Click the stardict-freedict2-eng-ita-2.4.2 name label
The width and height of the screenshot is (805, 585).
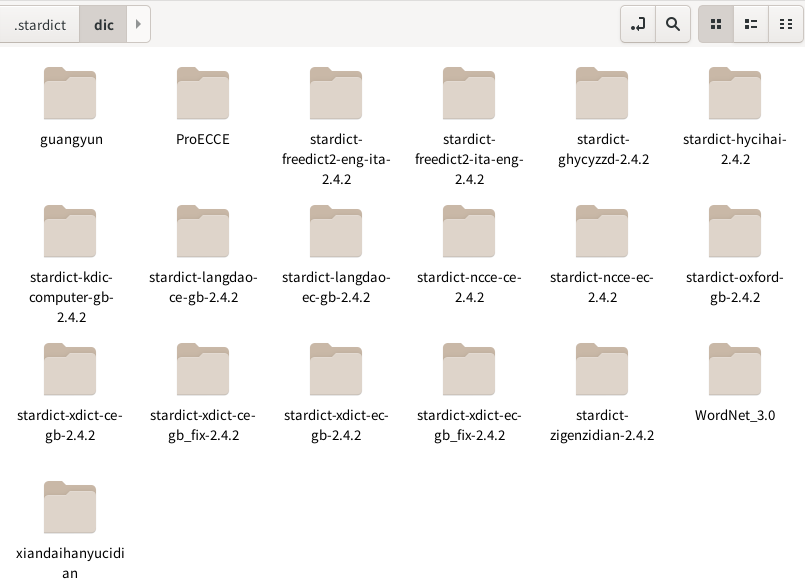pyautogui.click(x=336, y=159)
